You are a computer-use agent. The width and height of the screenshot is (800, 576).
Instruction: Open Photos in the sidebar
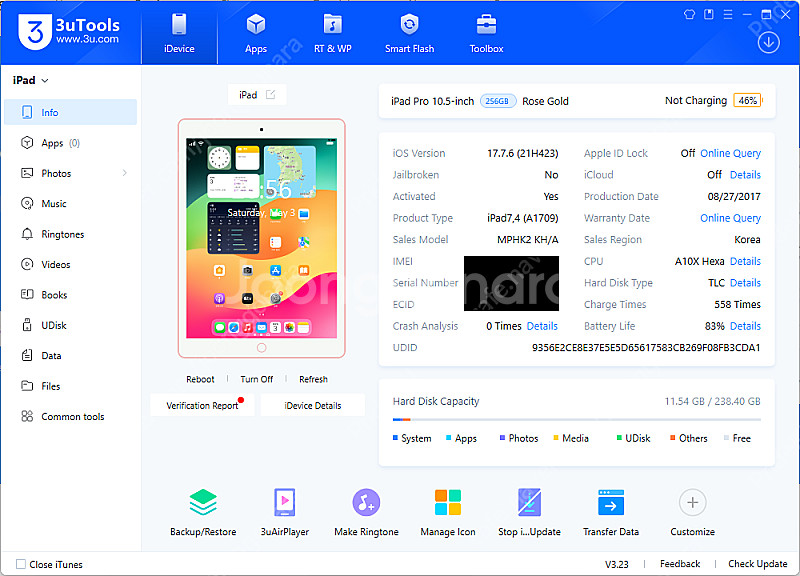click(x=70, y=173)
